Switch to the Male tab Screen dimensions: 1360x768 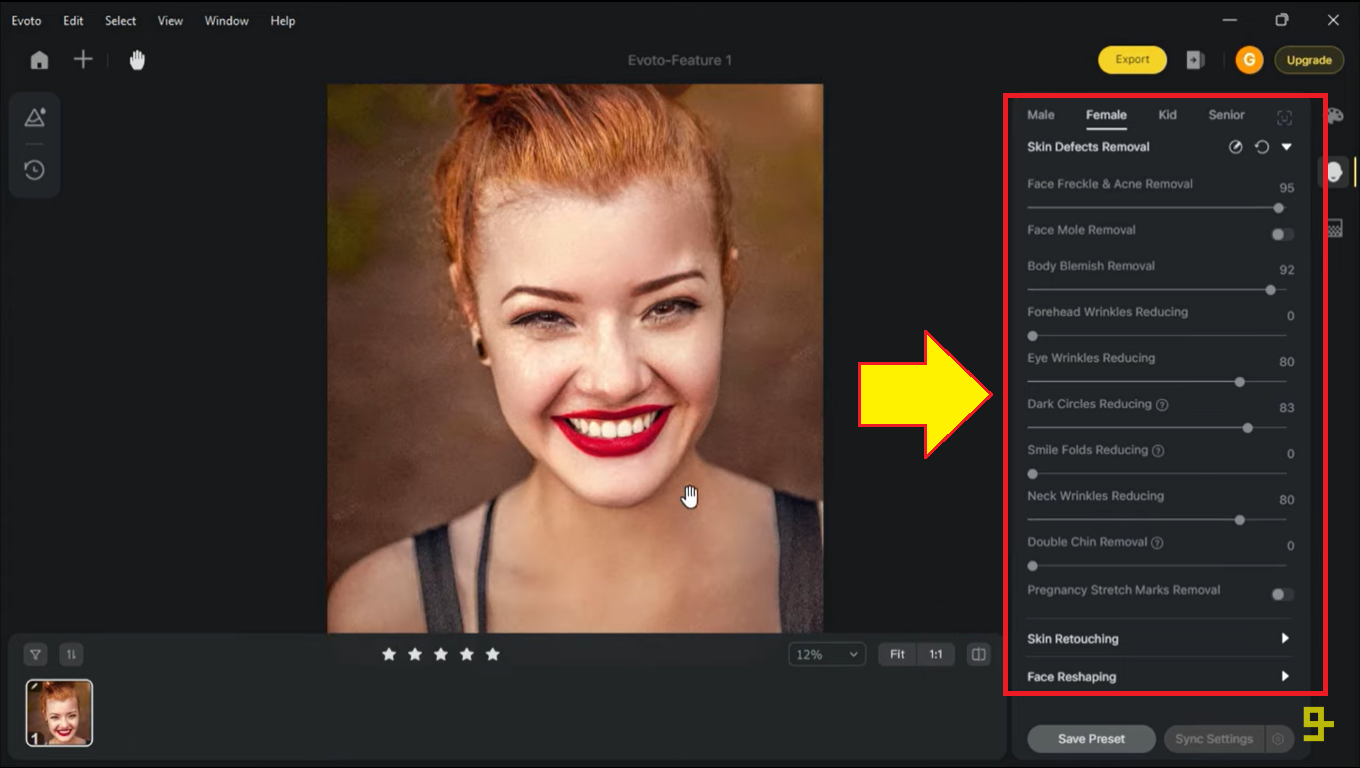coord(1040,115)
